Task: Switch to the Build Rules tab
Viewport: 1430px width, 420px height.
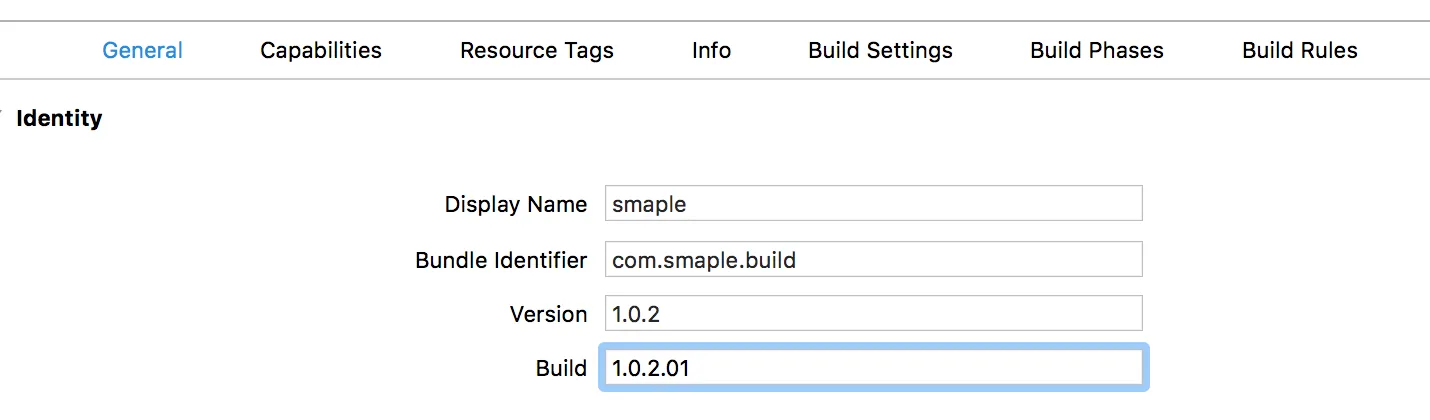Action: 1300,50
